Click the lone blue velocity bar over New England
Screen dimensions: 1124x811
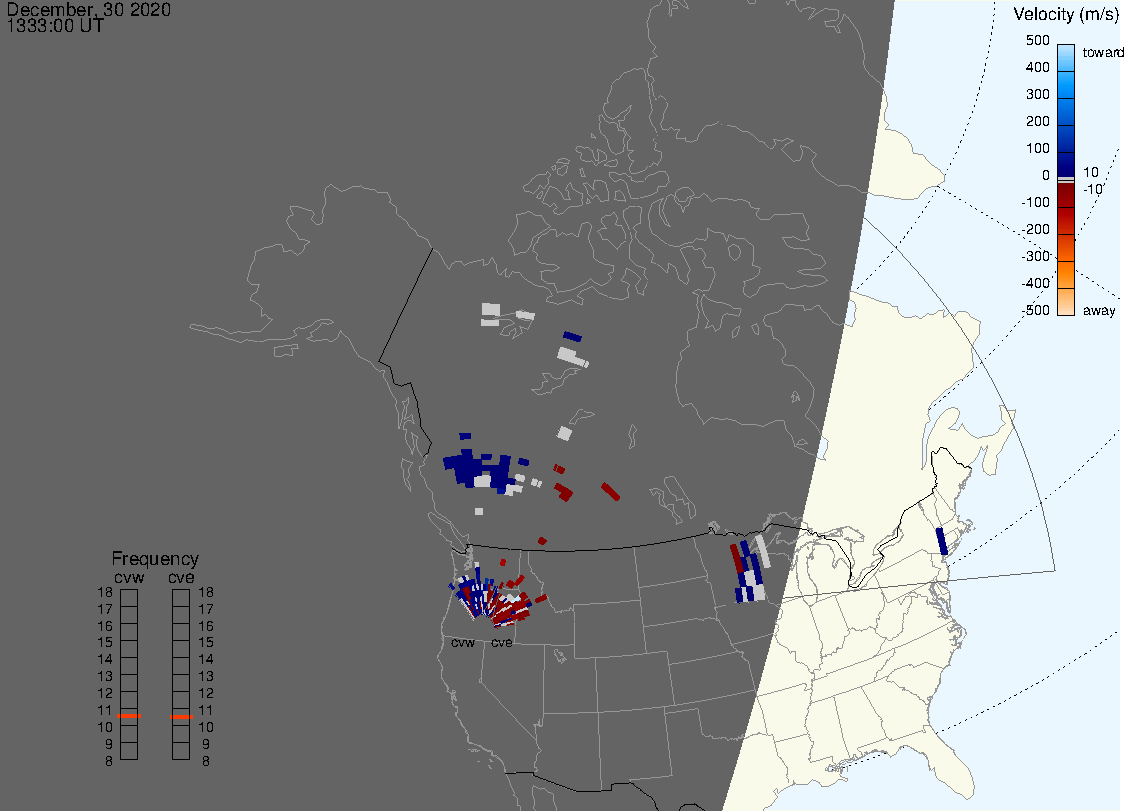(942, 541)
